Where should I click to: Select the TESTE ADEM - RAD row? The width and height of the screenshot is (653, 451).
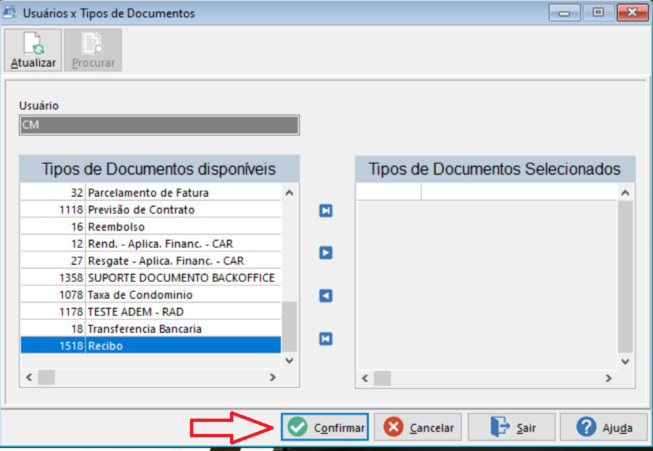point(151,312)
